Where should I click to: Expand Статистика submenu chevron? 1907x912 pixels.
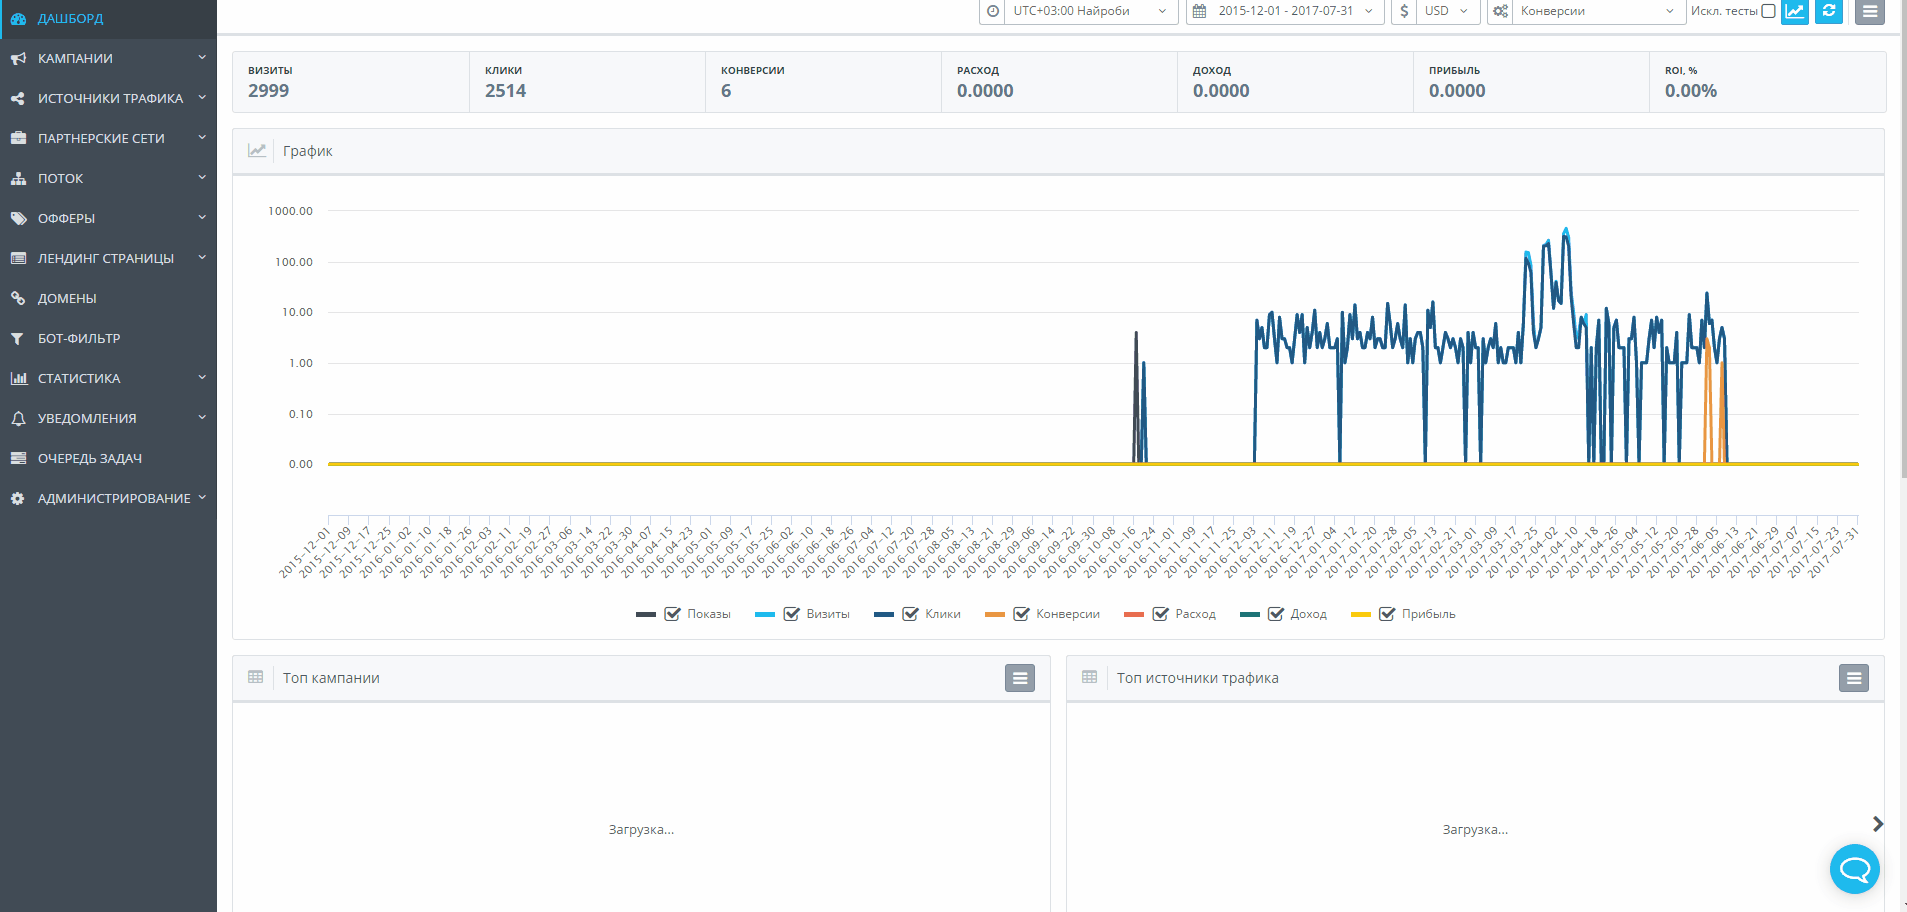point(202,377)
